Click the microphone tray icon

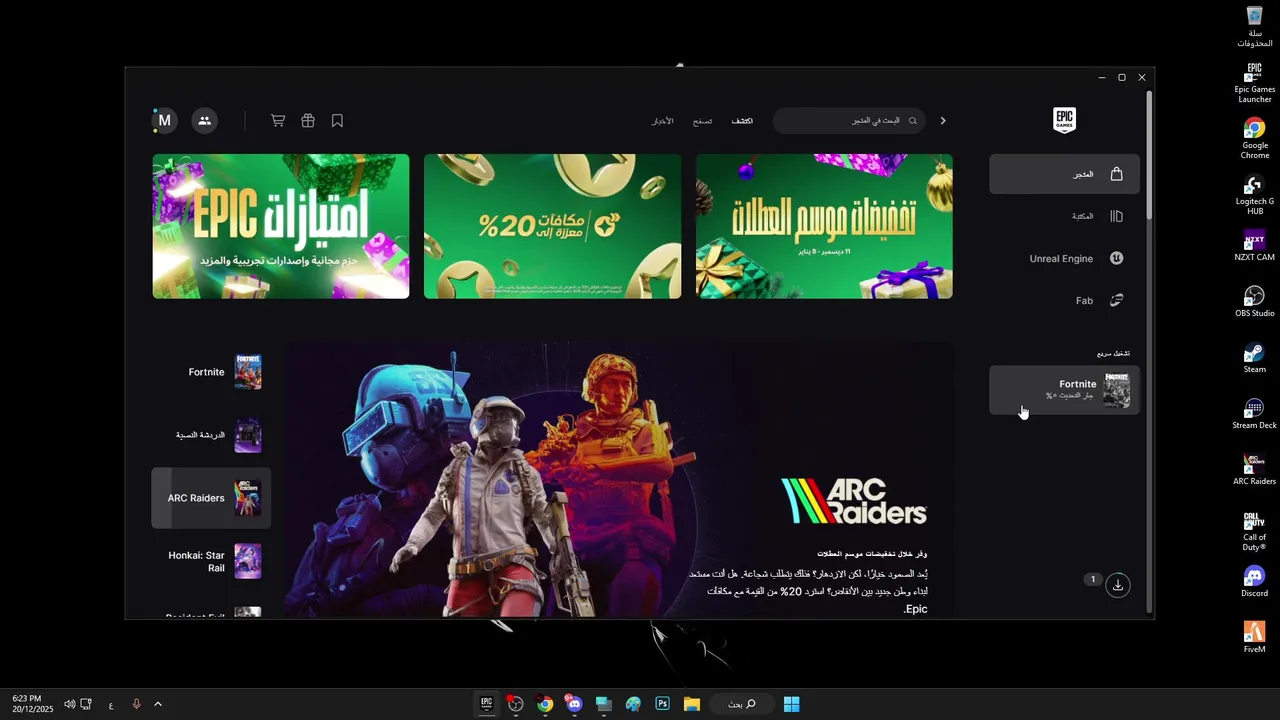coord(137,704)
